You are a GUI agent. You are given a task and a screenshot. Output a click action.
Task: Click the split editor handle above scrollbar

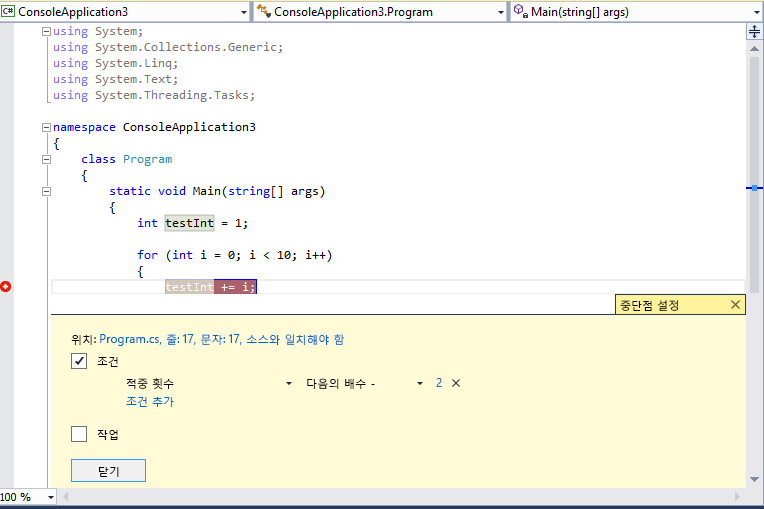[755, 32]
